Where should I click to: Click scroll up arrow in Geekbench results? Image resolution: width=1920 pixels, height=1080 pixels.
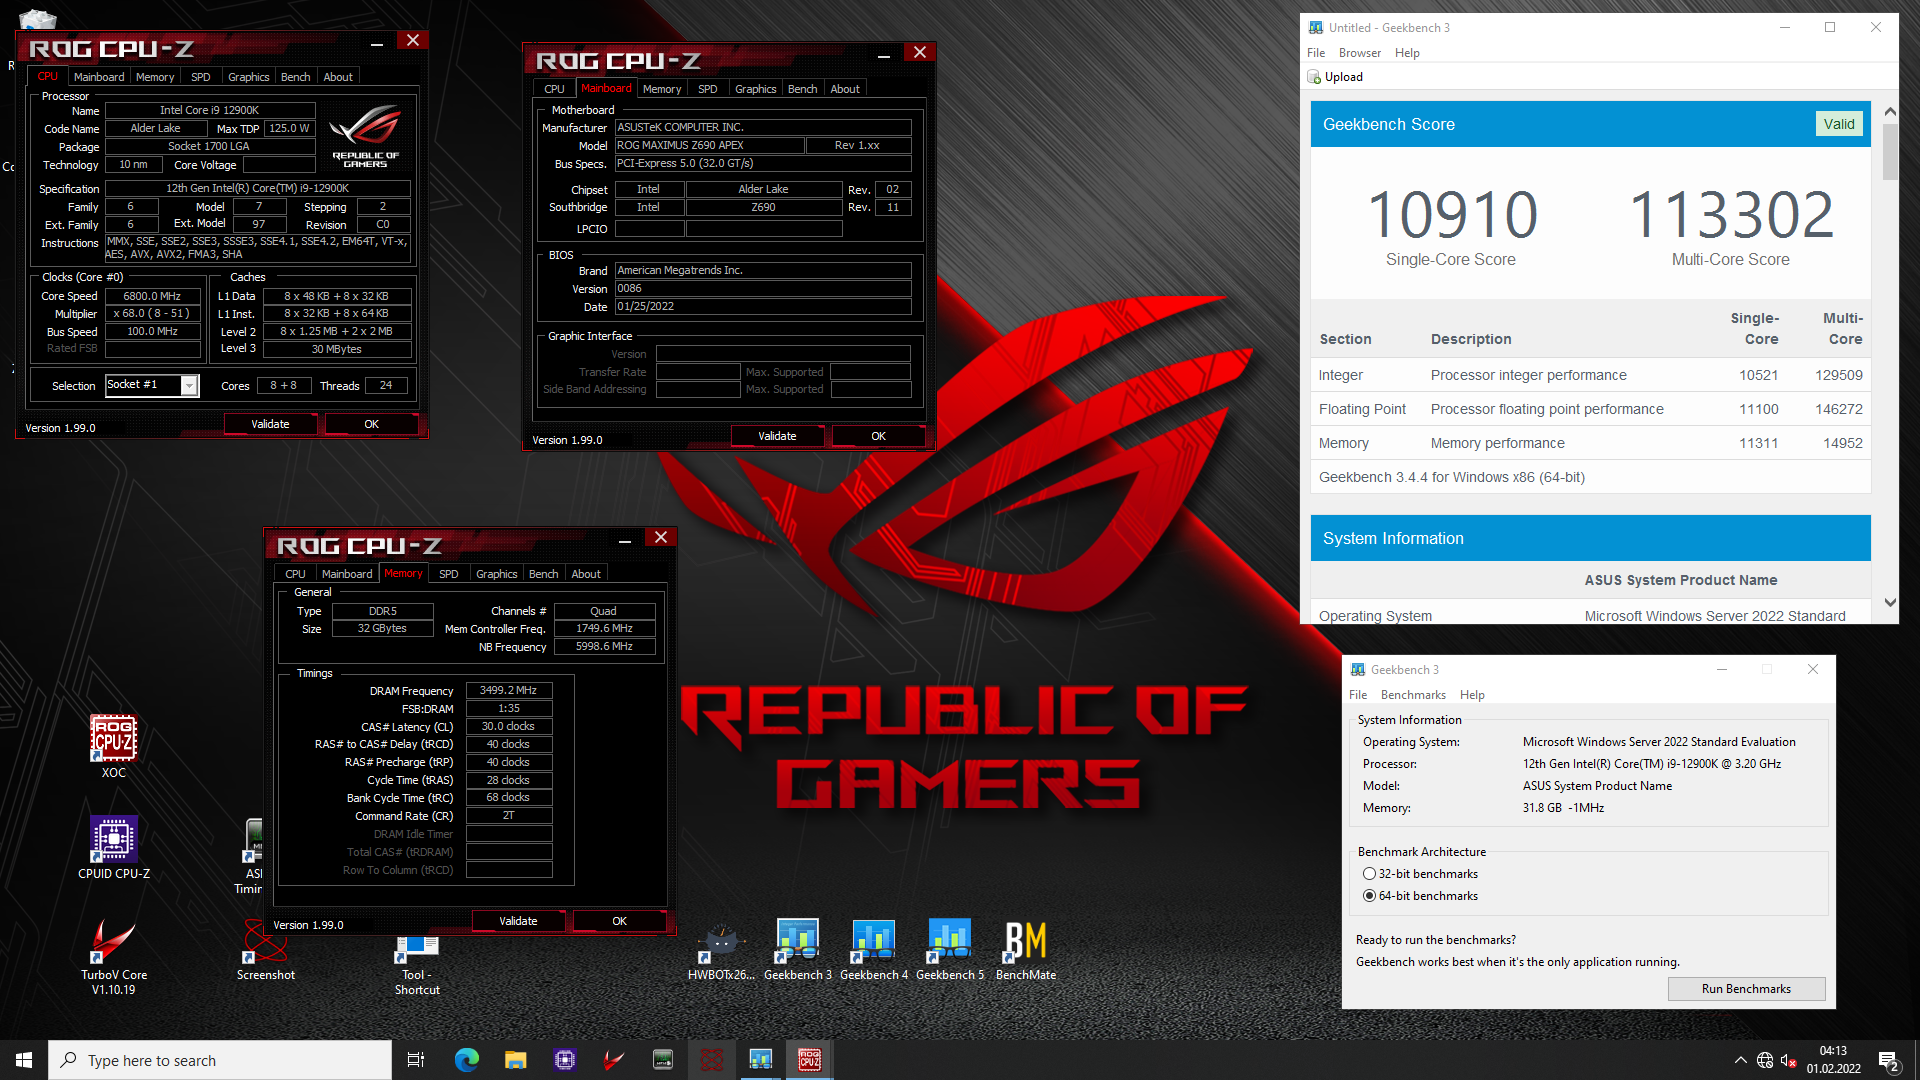[1889, 112]
